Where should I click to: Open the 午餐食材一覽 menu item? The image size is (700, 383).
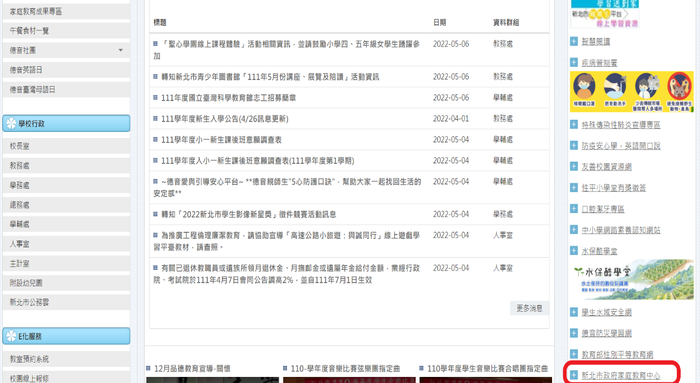pyautogui.click(x=66, y=30)
